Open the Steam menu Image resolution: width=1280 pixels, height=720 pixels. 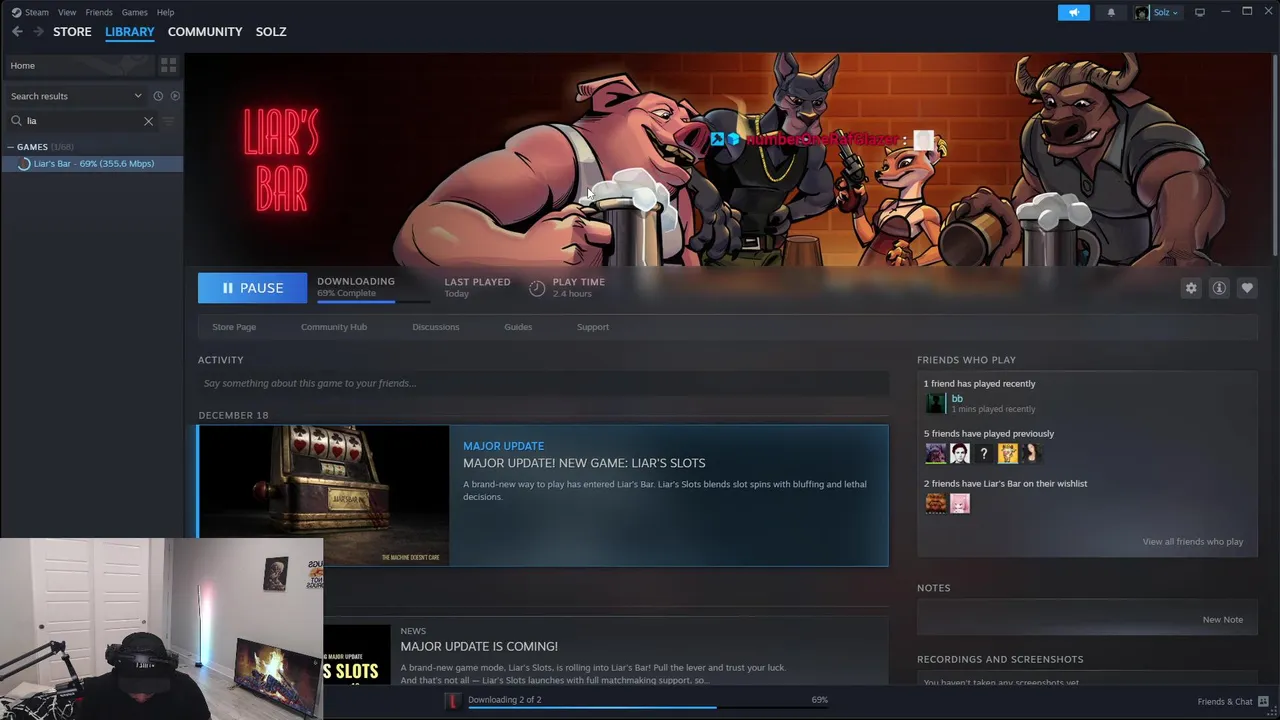pos(37,12)
